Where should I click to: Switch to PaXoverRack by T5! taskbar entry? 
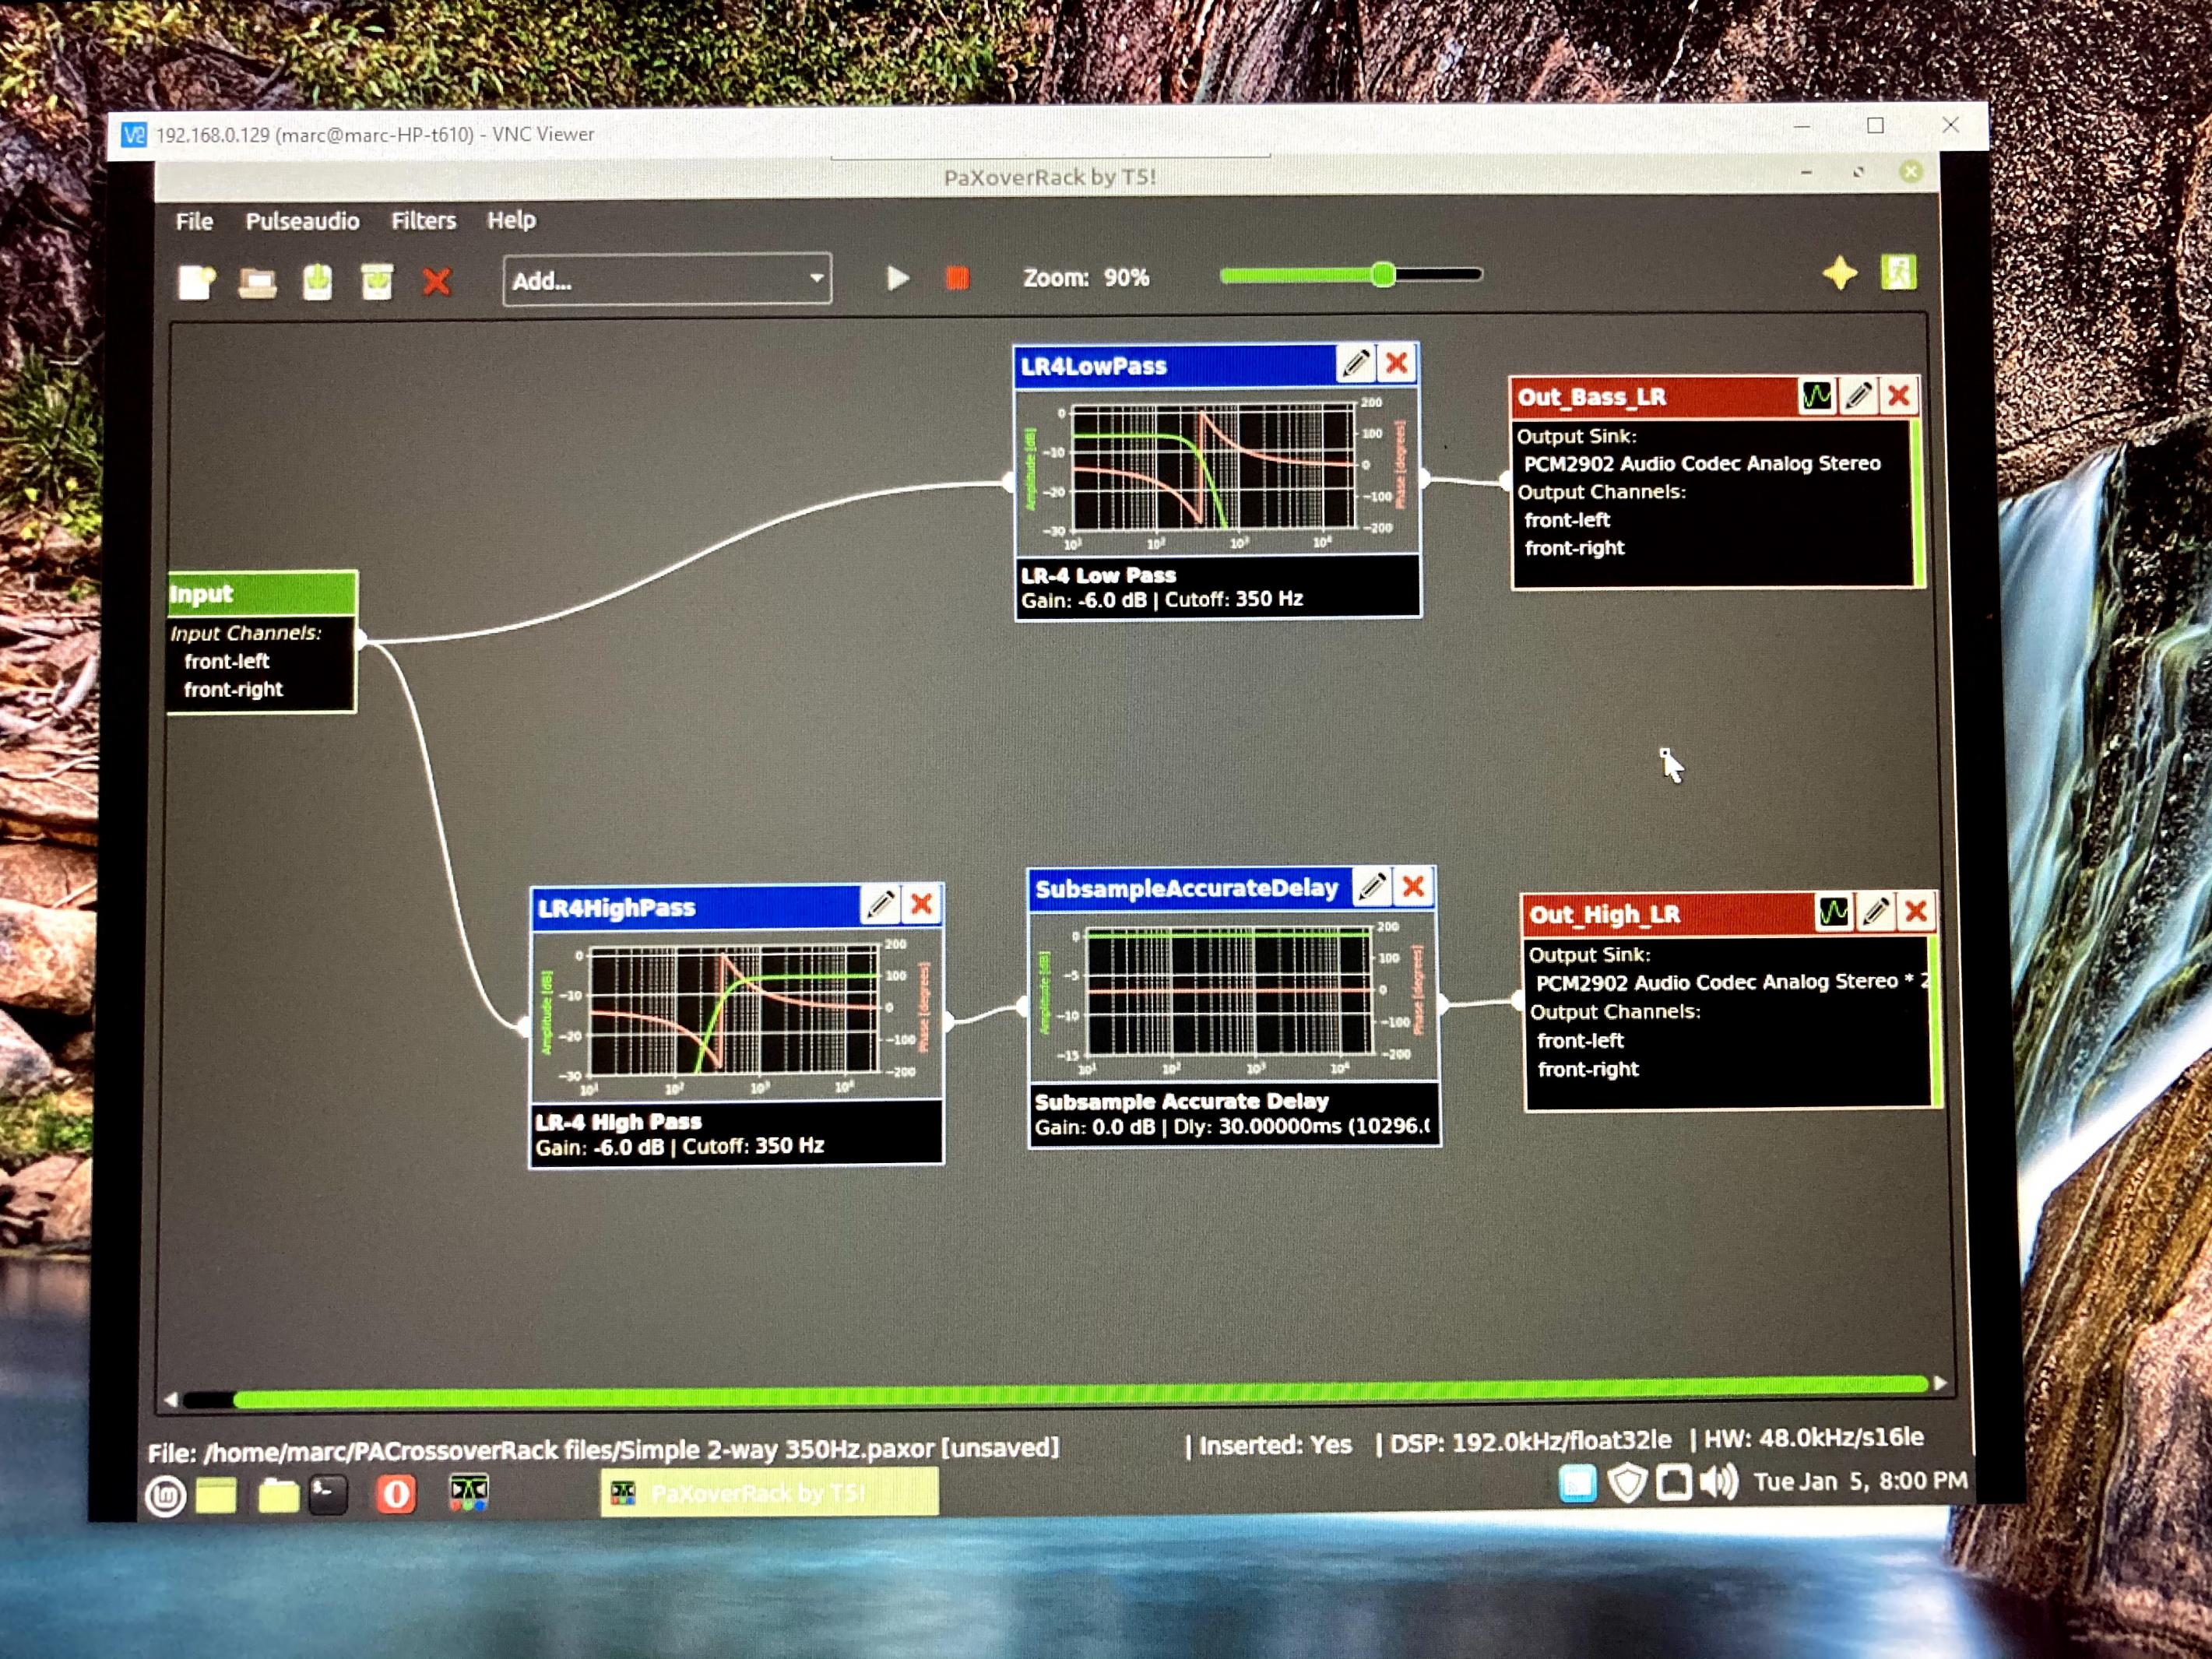(769, 1492)
